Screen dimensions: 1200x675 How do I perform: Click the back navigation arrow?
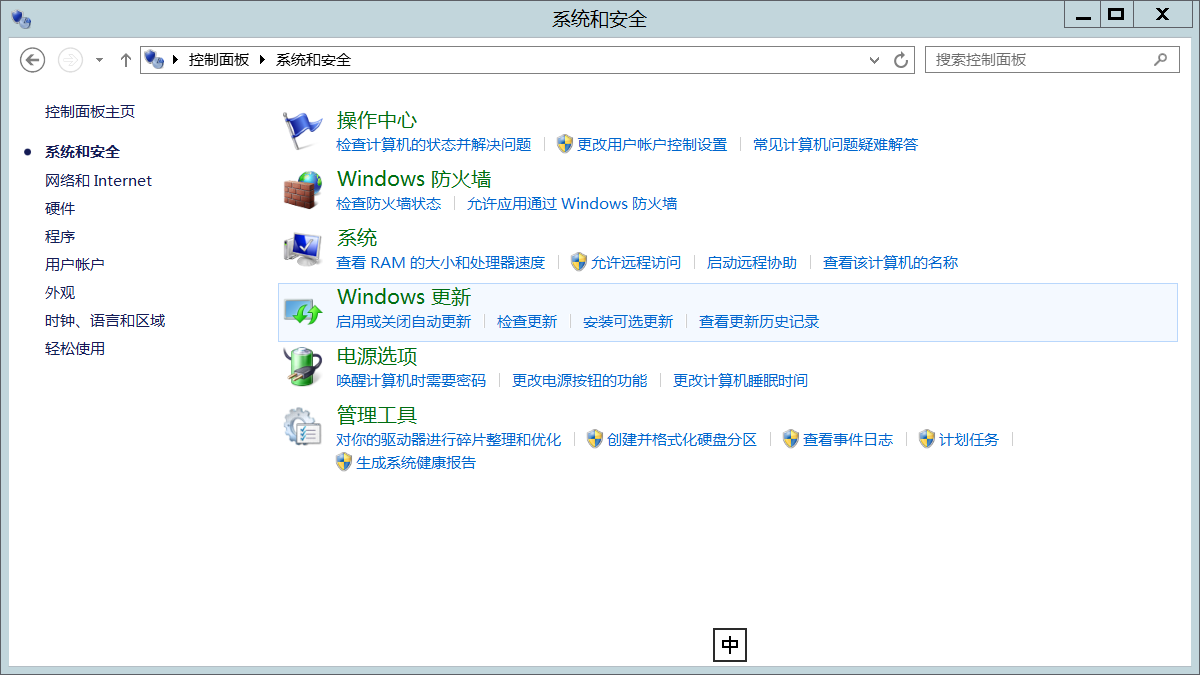tap(33, 60)
